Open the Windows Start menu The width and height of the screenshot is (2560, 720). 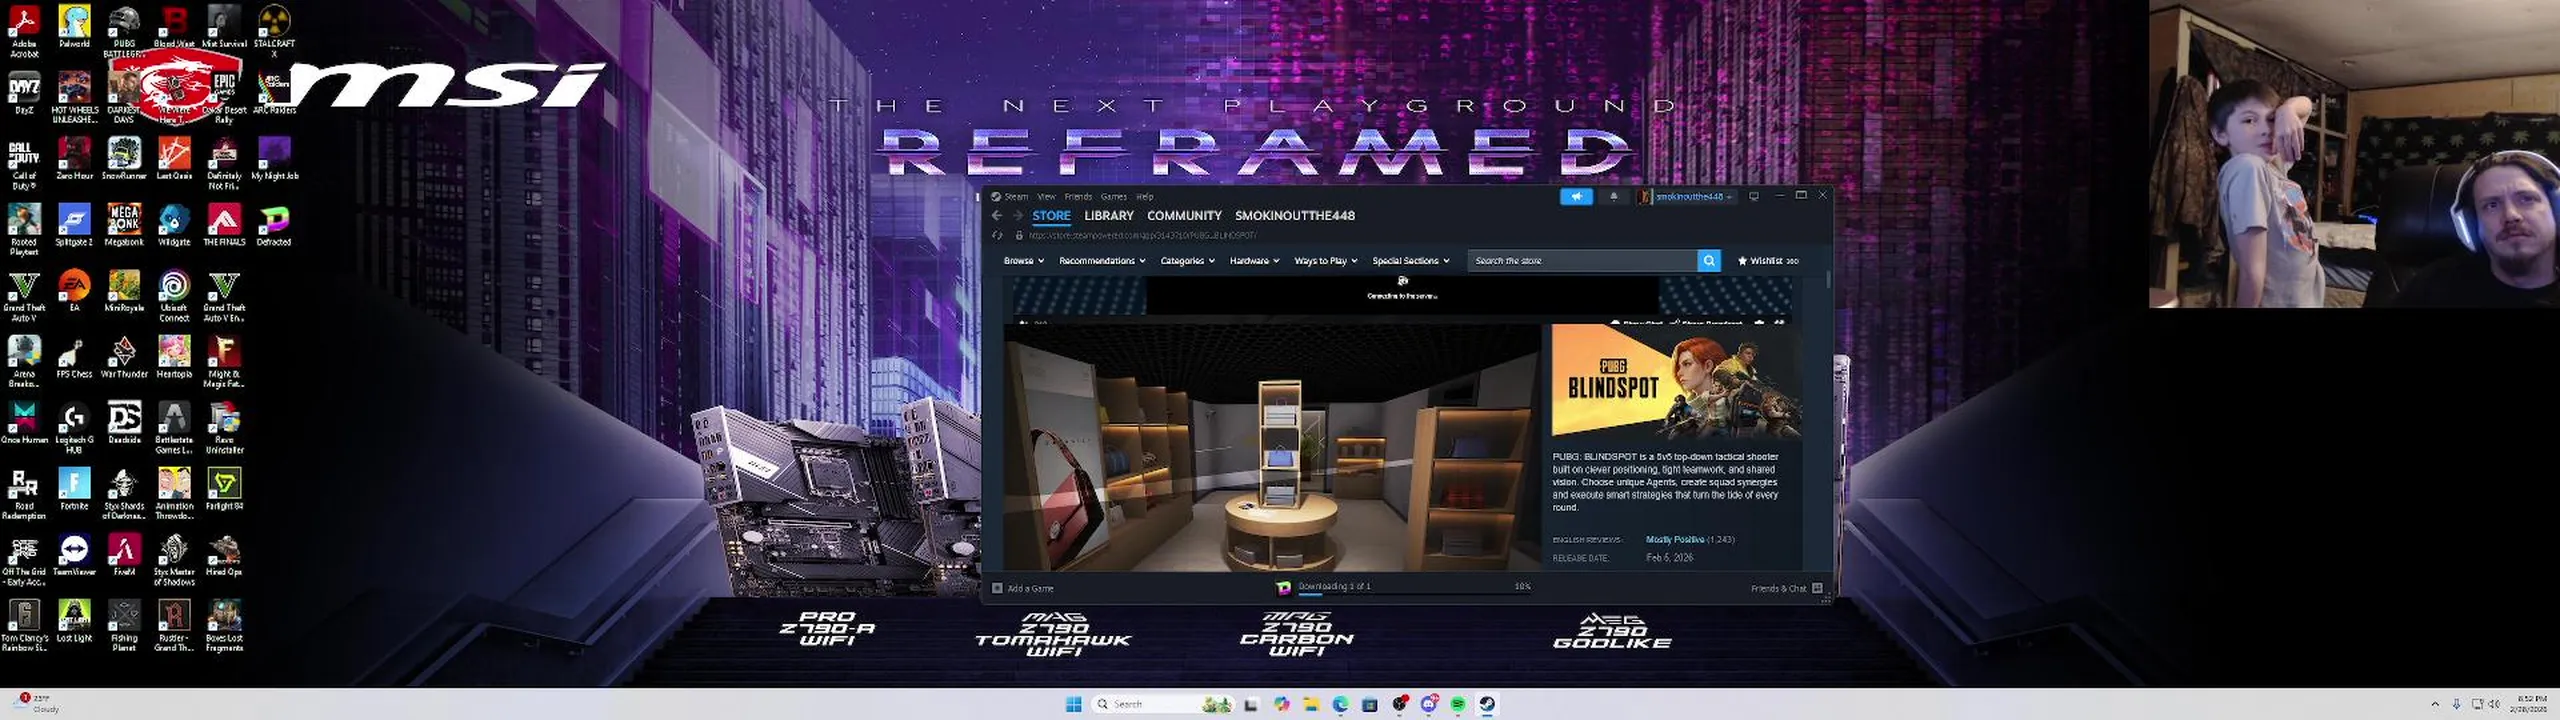click(x=1074, y=704)
